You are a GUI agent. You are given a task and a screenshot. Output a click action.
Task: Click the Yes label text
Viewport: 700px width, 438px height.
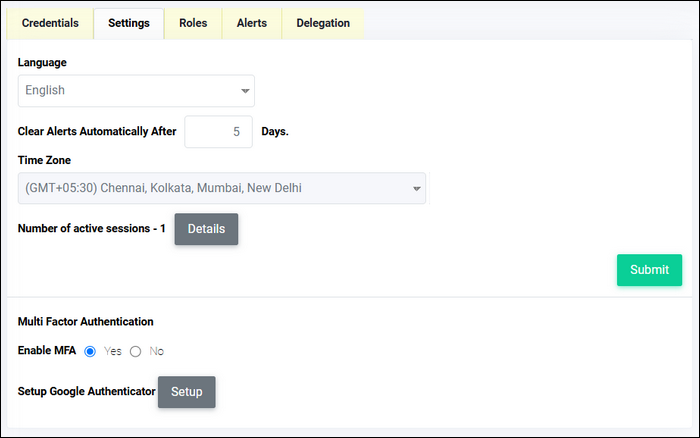112,351
